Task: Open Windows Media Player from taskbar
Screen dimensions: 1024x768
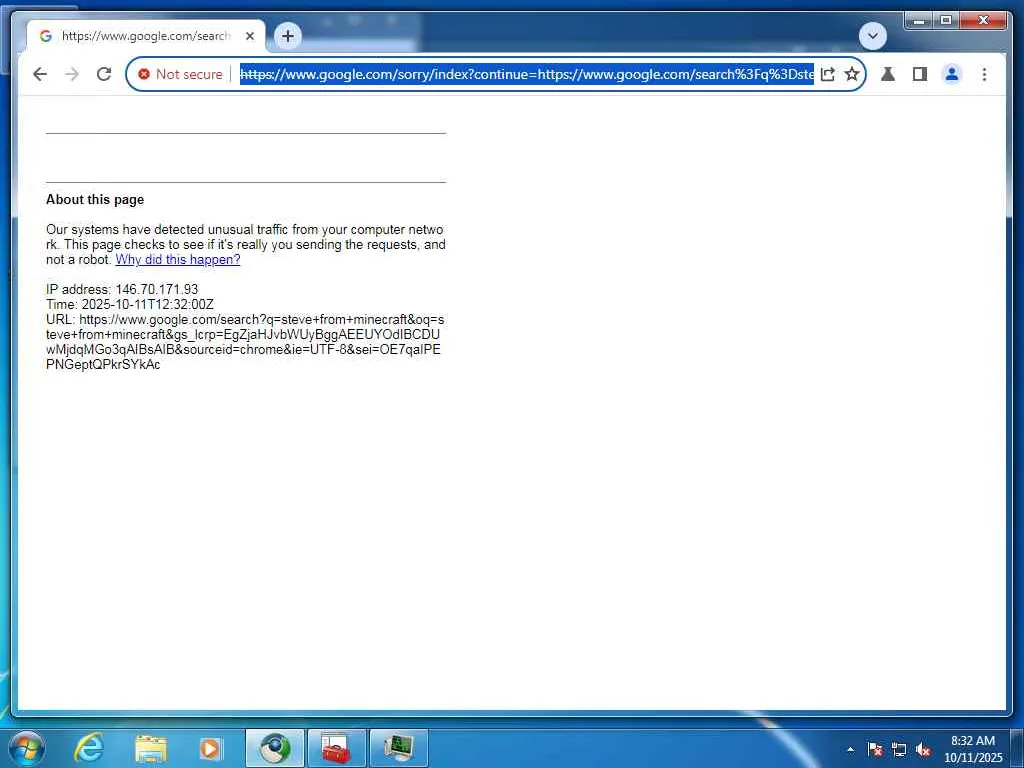Action: 210,748
